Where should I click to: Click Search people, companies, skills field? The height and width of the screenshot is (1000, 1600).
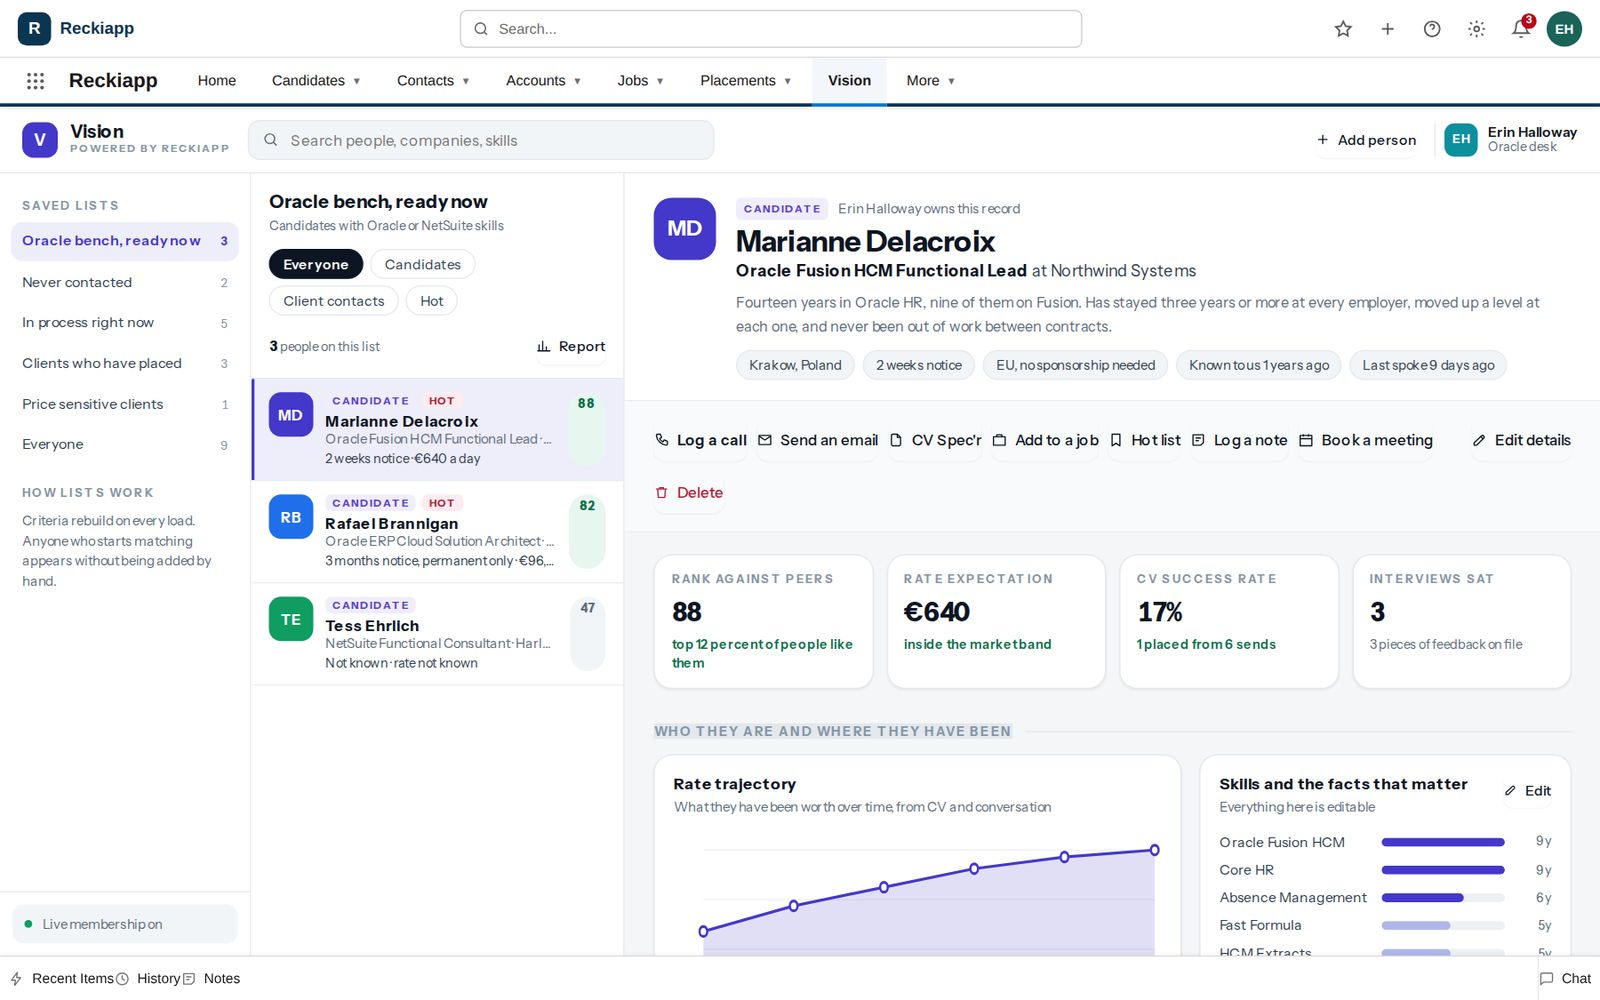481,140
